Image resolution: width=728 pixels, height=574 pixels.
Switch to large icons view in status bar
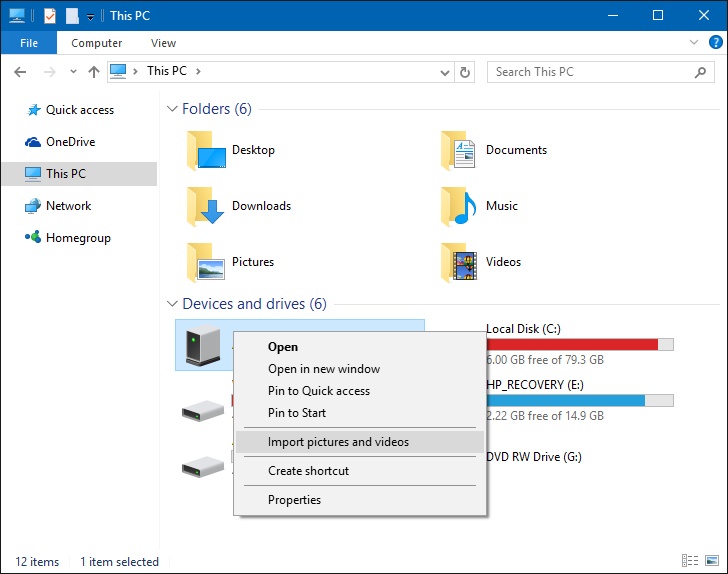click(x=712, y=561)
